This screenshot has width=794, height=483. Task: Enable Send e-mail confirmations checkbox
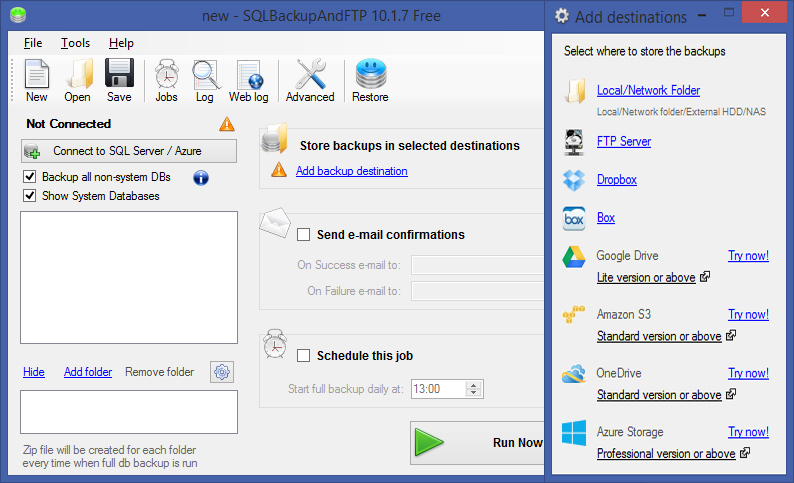[303, 235]
